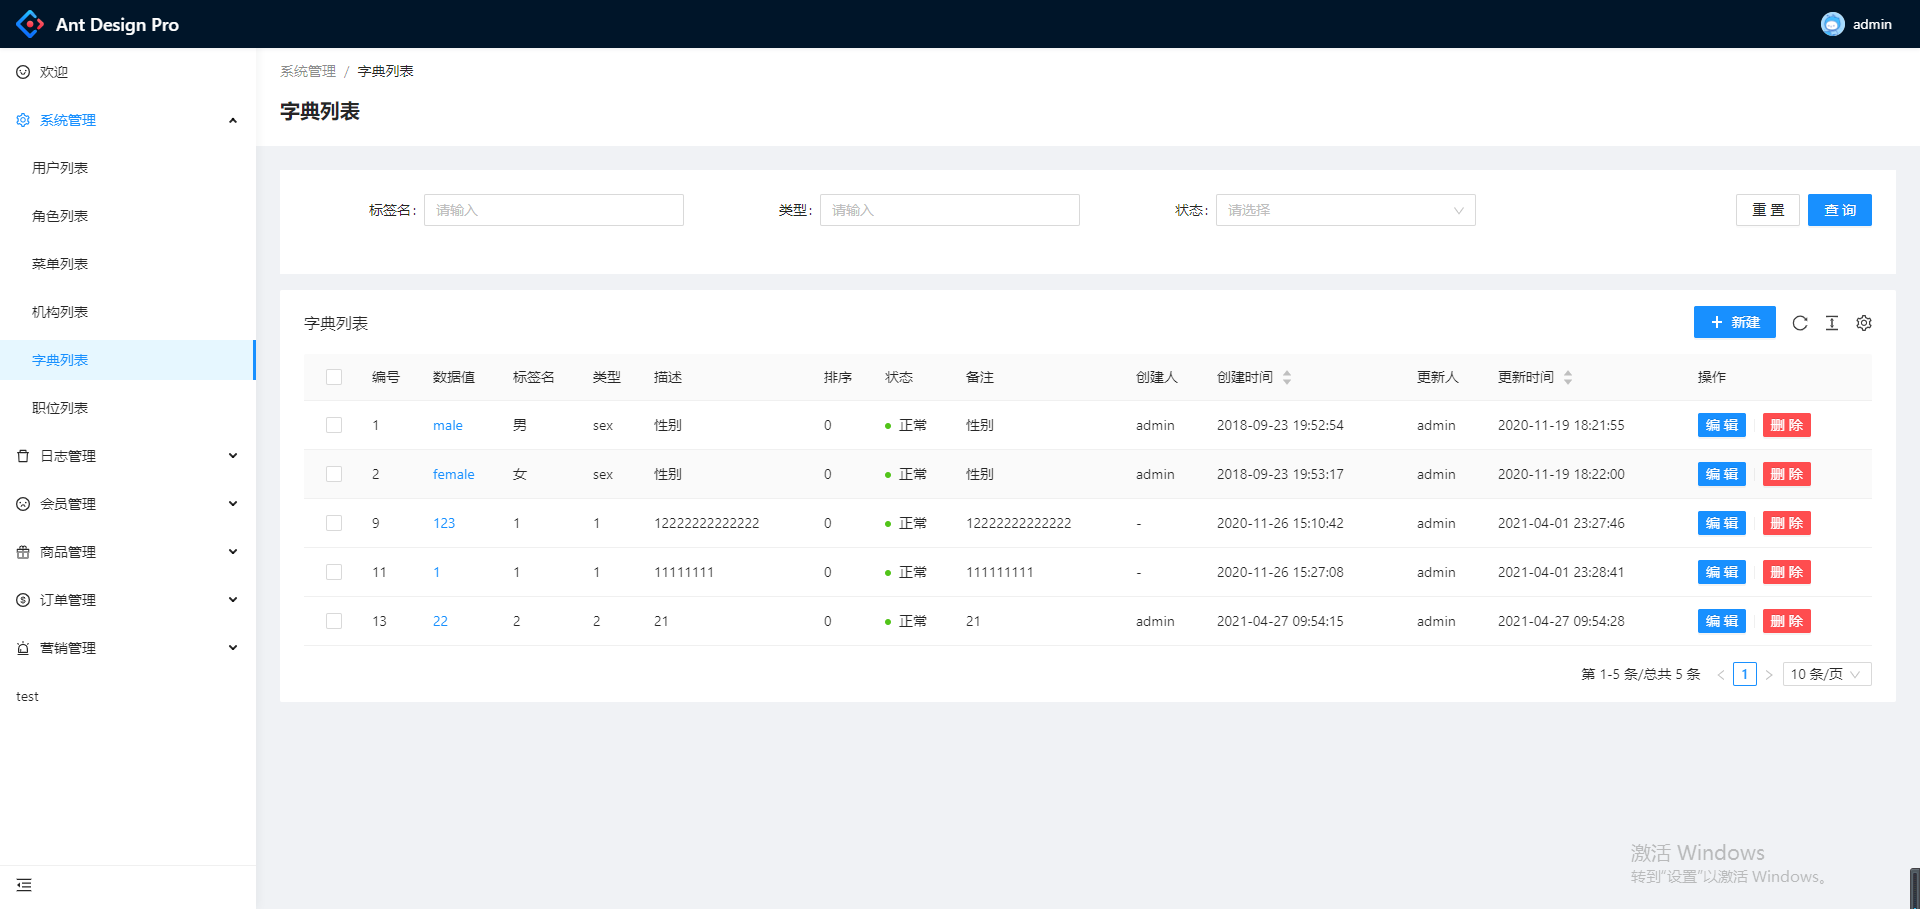Screen dimensions: 1920x909
Task: Click the cell 2018-09-23 19:52:54
Action: [x=1280, y=425]
